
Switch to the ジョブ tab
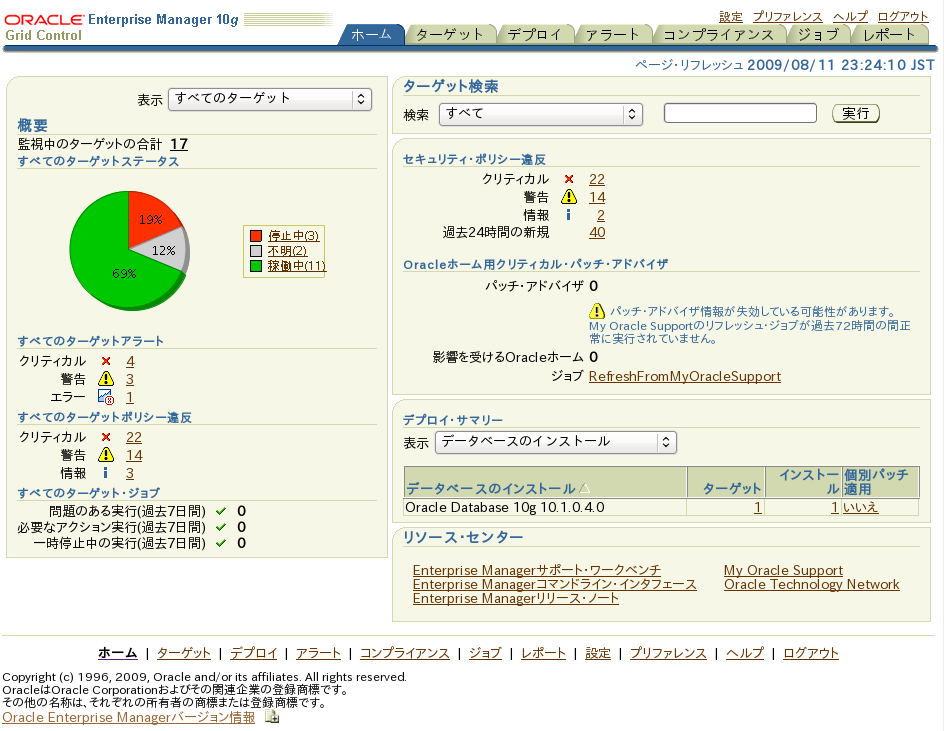coord(818,35)
